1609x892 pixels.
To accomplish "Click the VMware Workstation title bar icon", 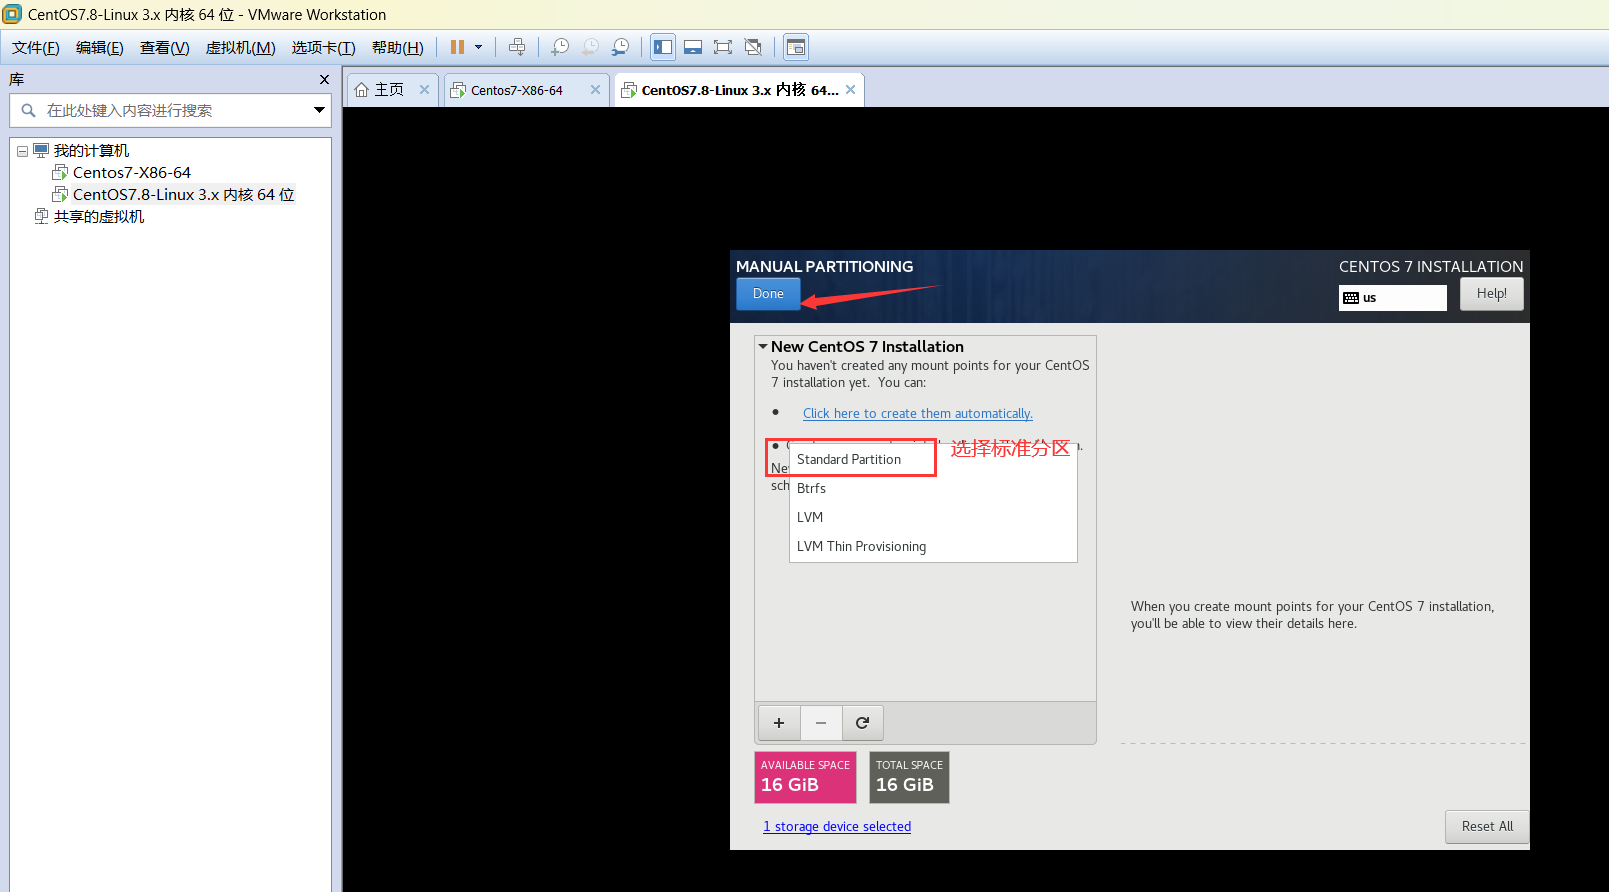I will point(12,14).
